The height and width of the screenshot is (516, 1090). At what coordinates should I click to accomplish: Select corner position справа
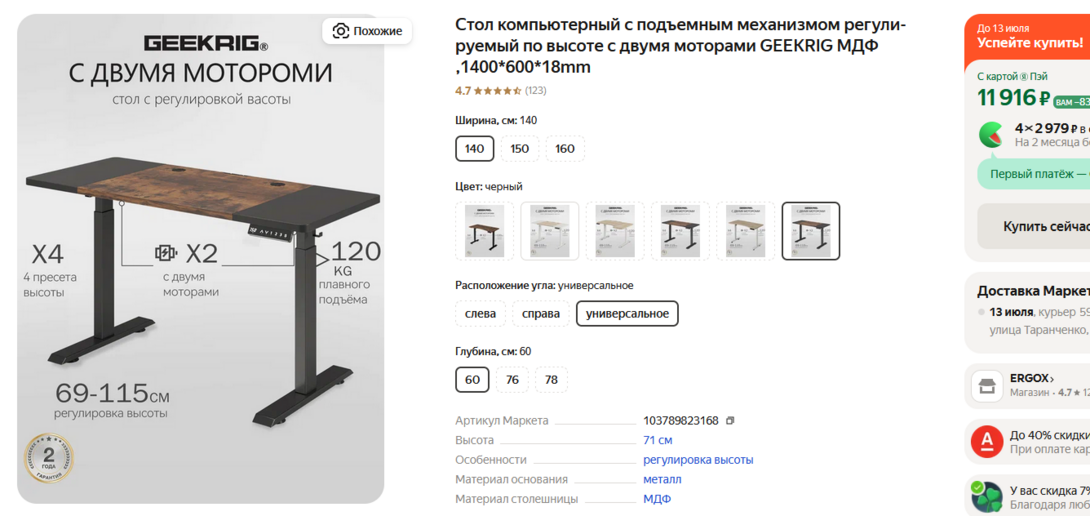pos(541,314)
